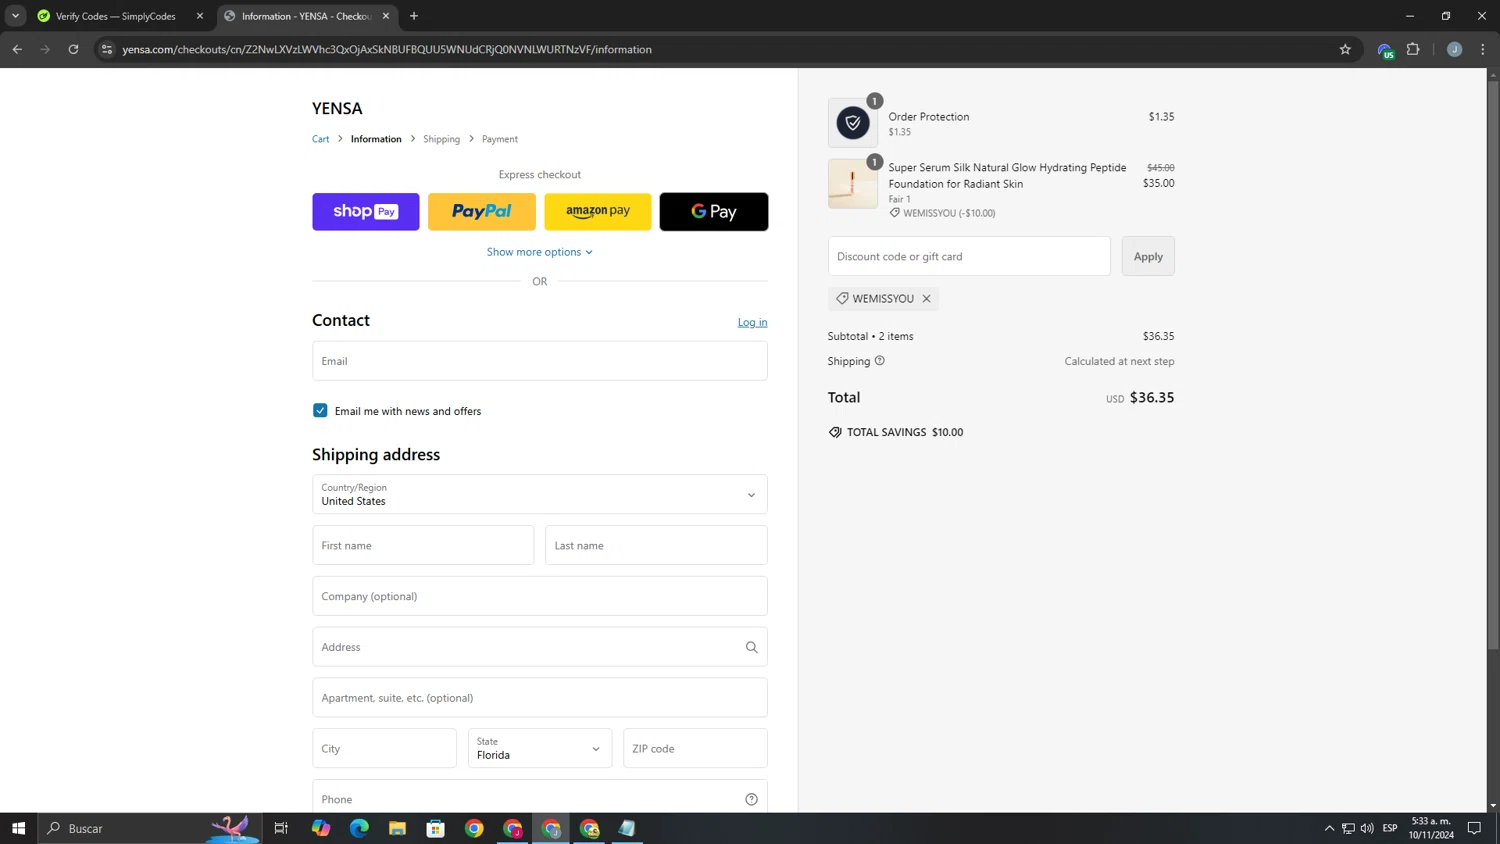Image resolution: width=1500 pixels, height=844 pixels.
Task: Reload the page
Action: pyautogui.click(x=73, y=49)
